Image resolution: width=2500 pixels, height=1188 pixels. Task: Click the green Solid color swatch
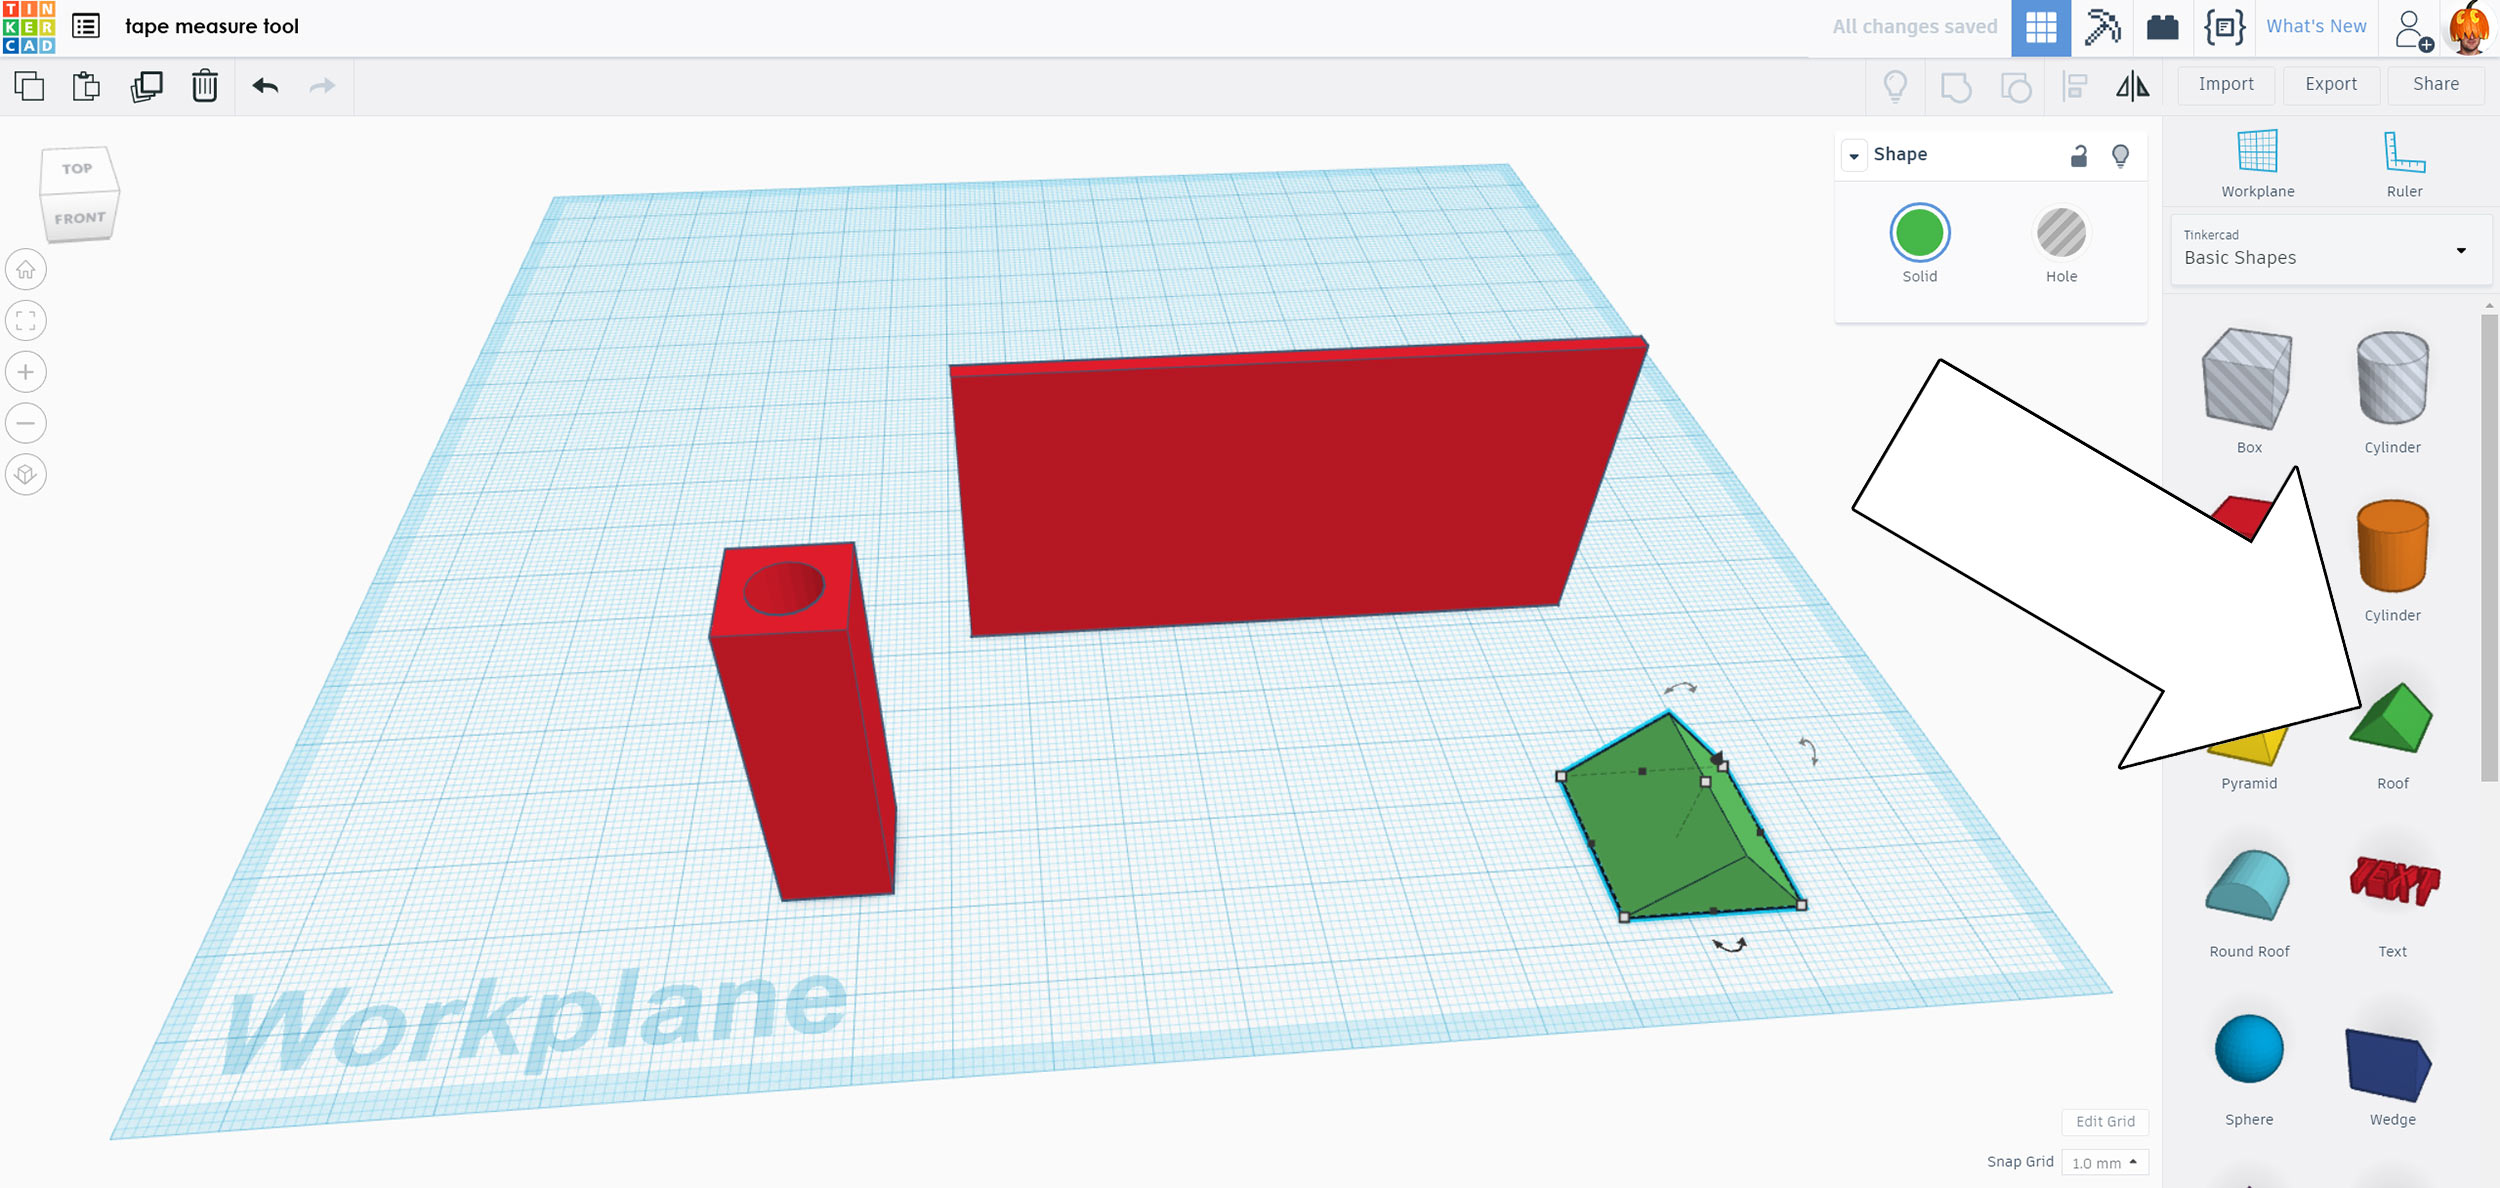[x=1919, y=234]
